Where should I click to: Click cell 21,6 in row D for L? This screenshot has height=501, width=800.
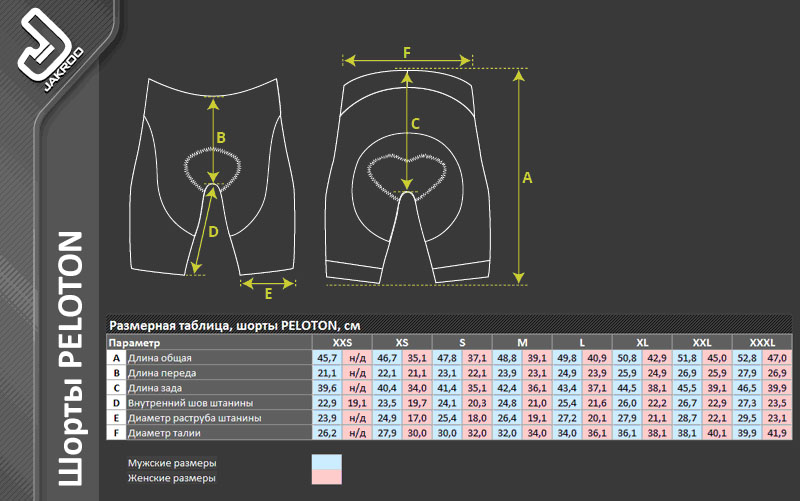click(x=597, y=403)
